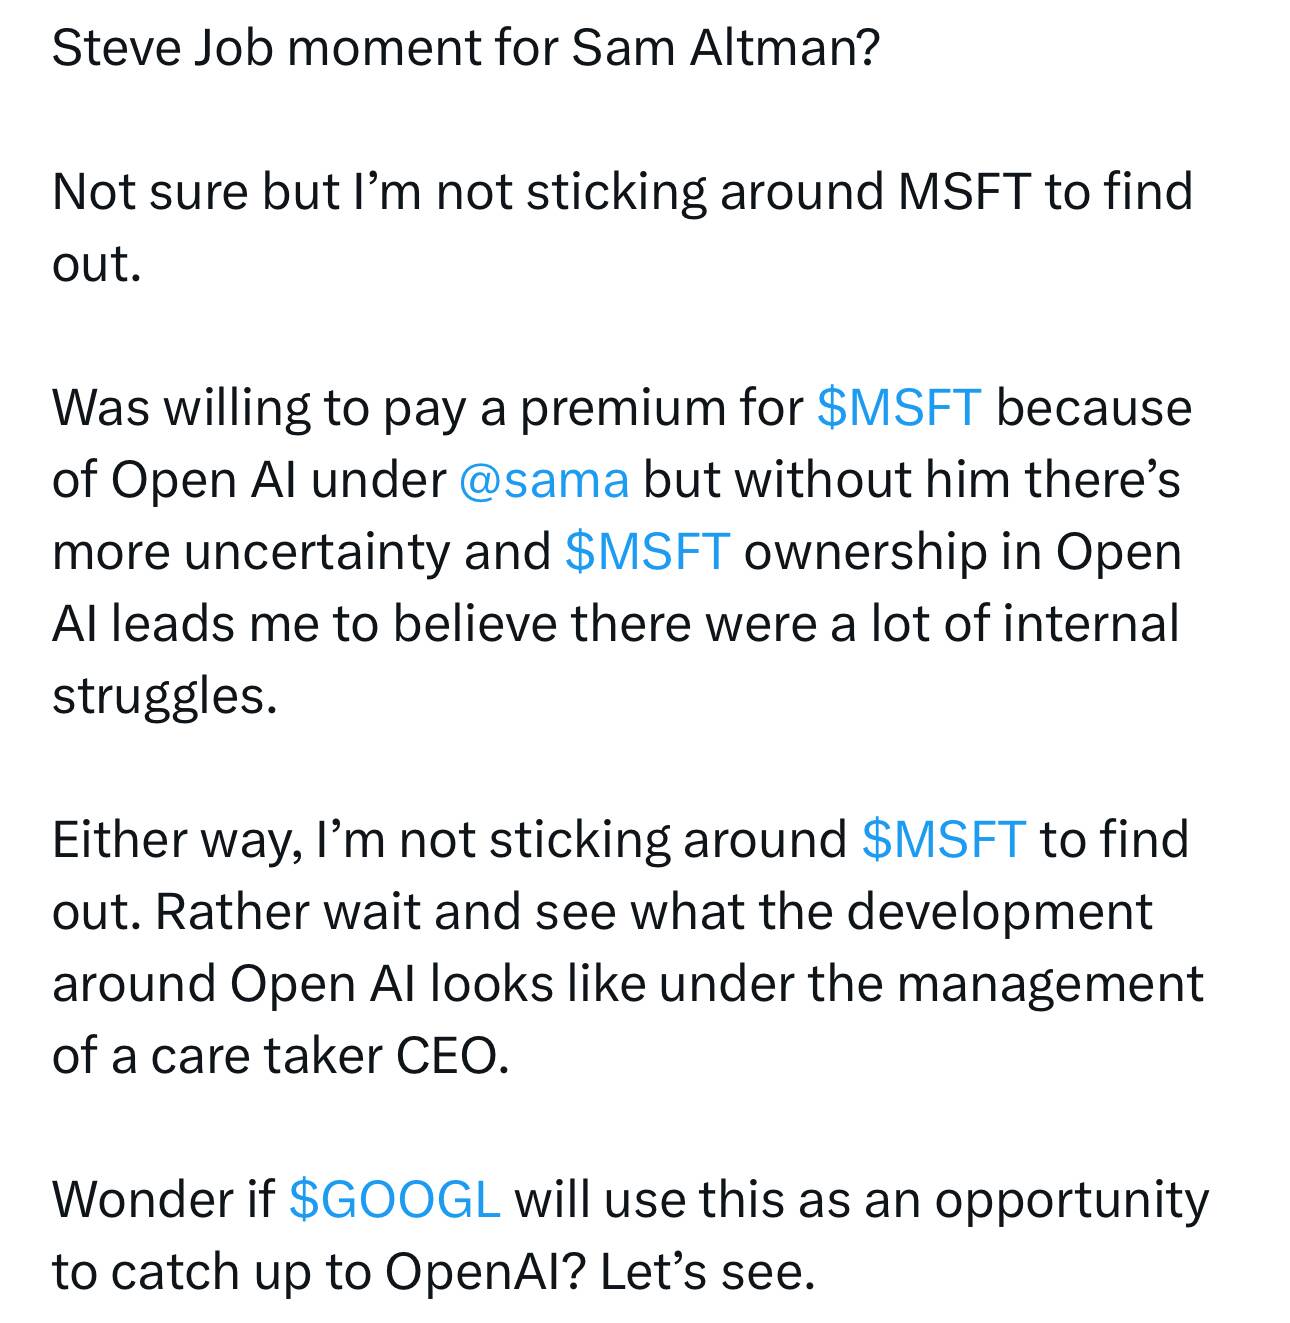Open the $GOOGL cashtag link
The width and height of the screenshot is (1290, 1323).
[394, 1199]
